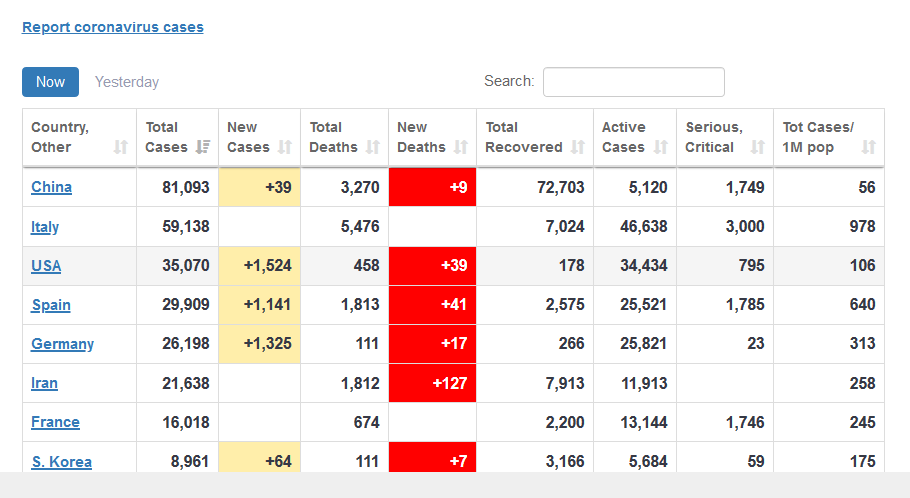
Task: Click sort arrows in Total Deaths header
Action: tap(373, 147)
